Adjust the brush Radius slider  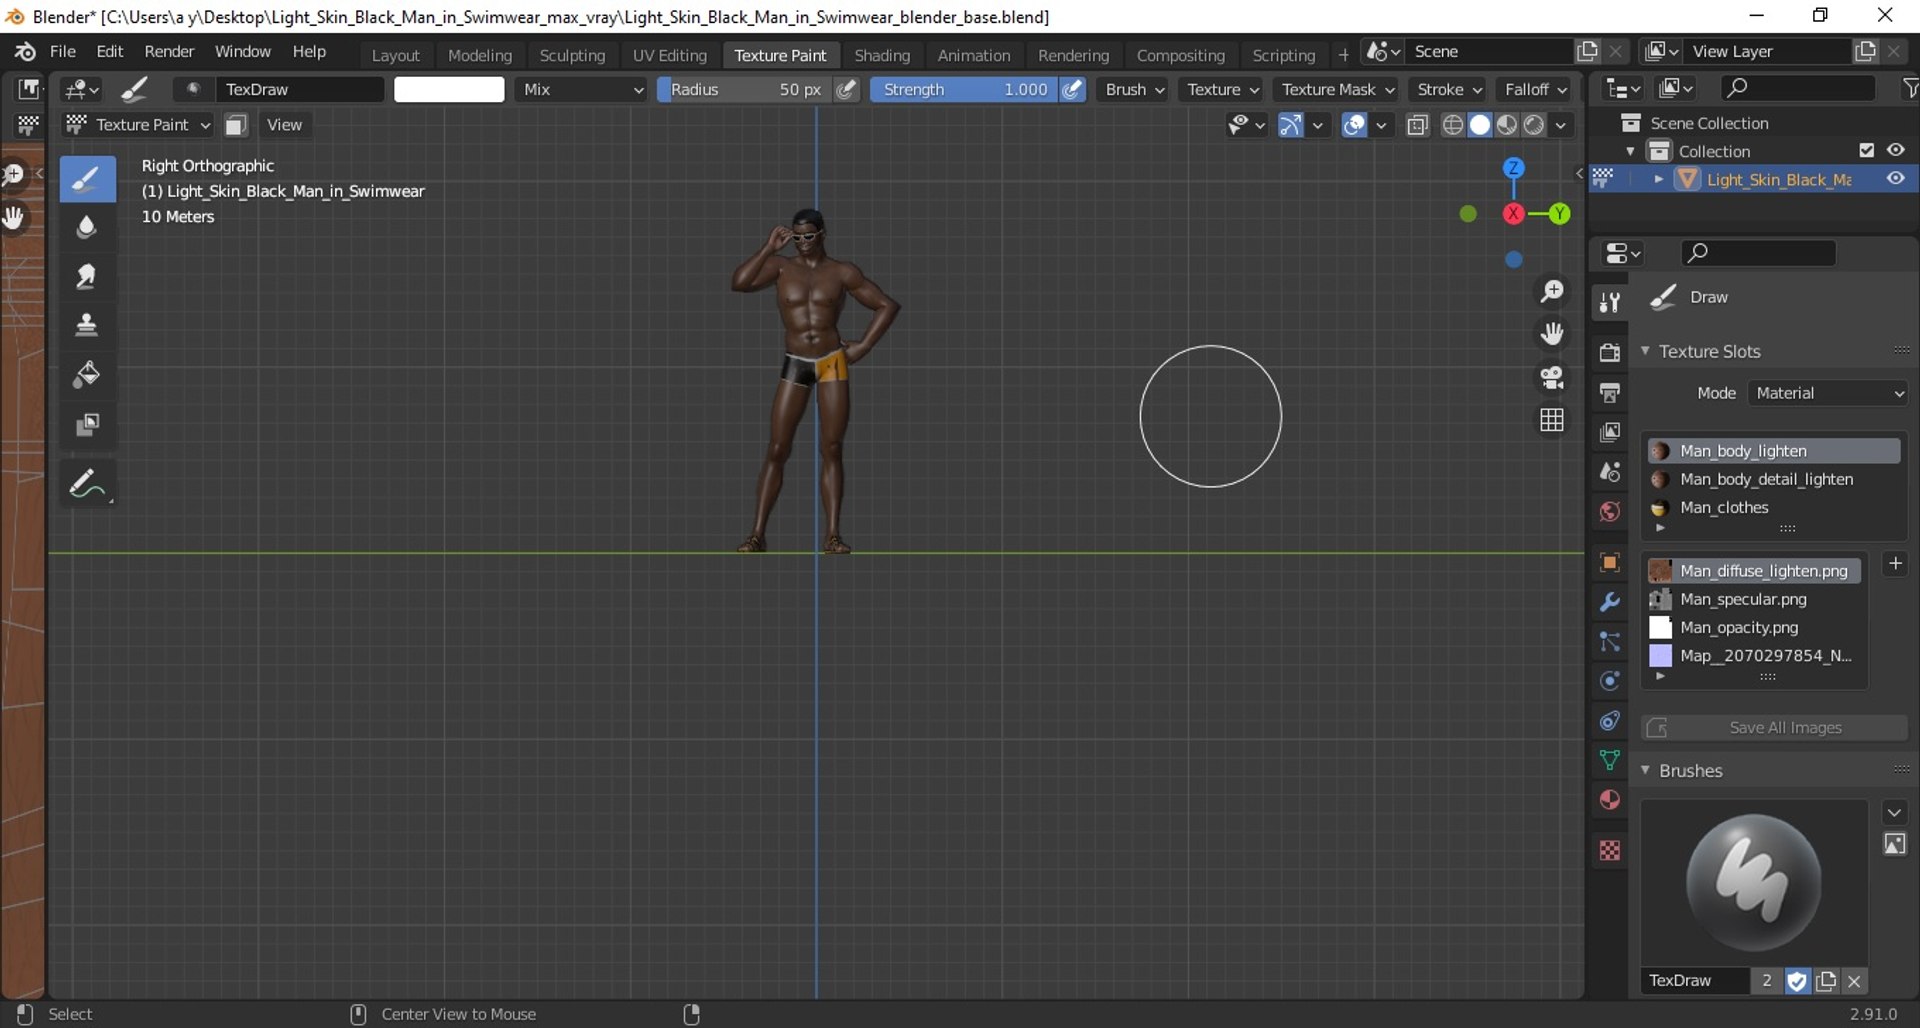pos(744,90)
